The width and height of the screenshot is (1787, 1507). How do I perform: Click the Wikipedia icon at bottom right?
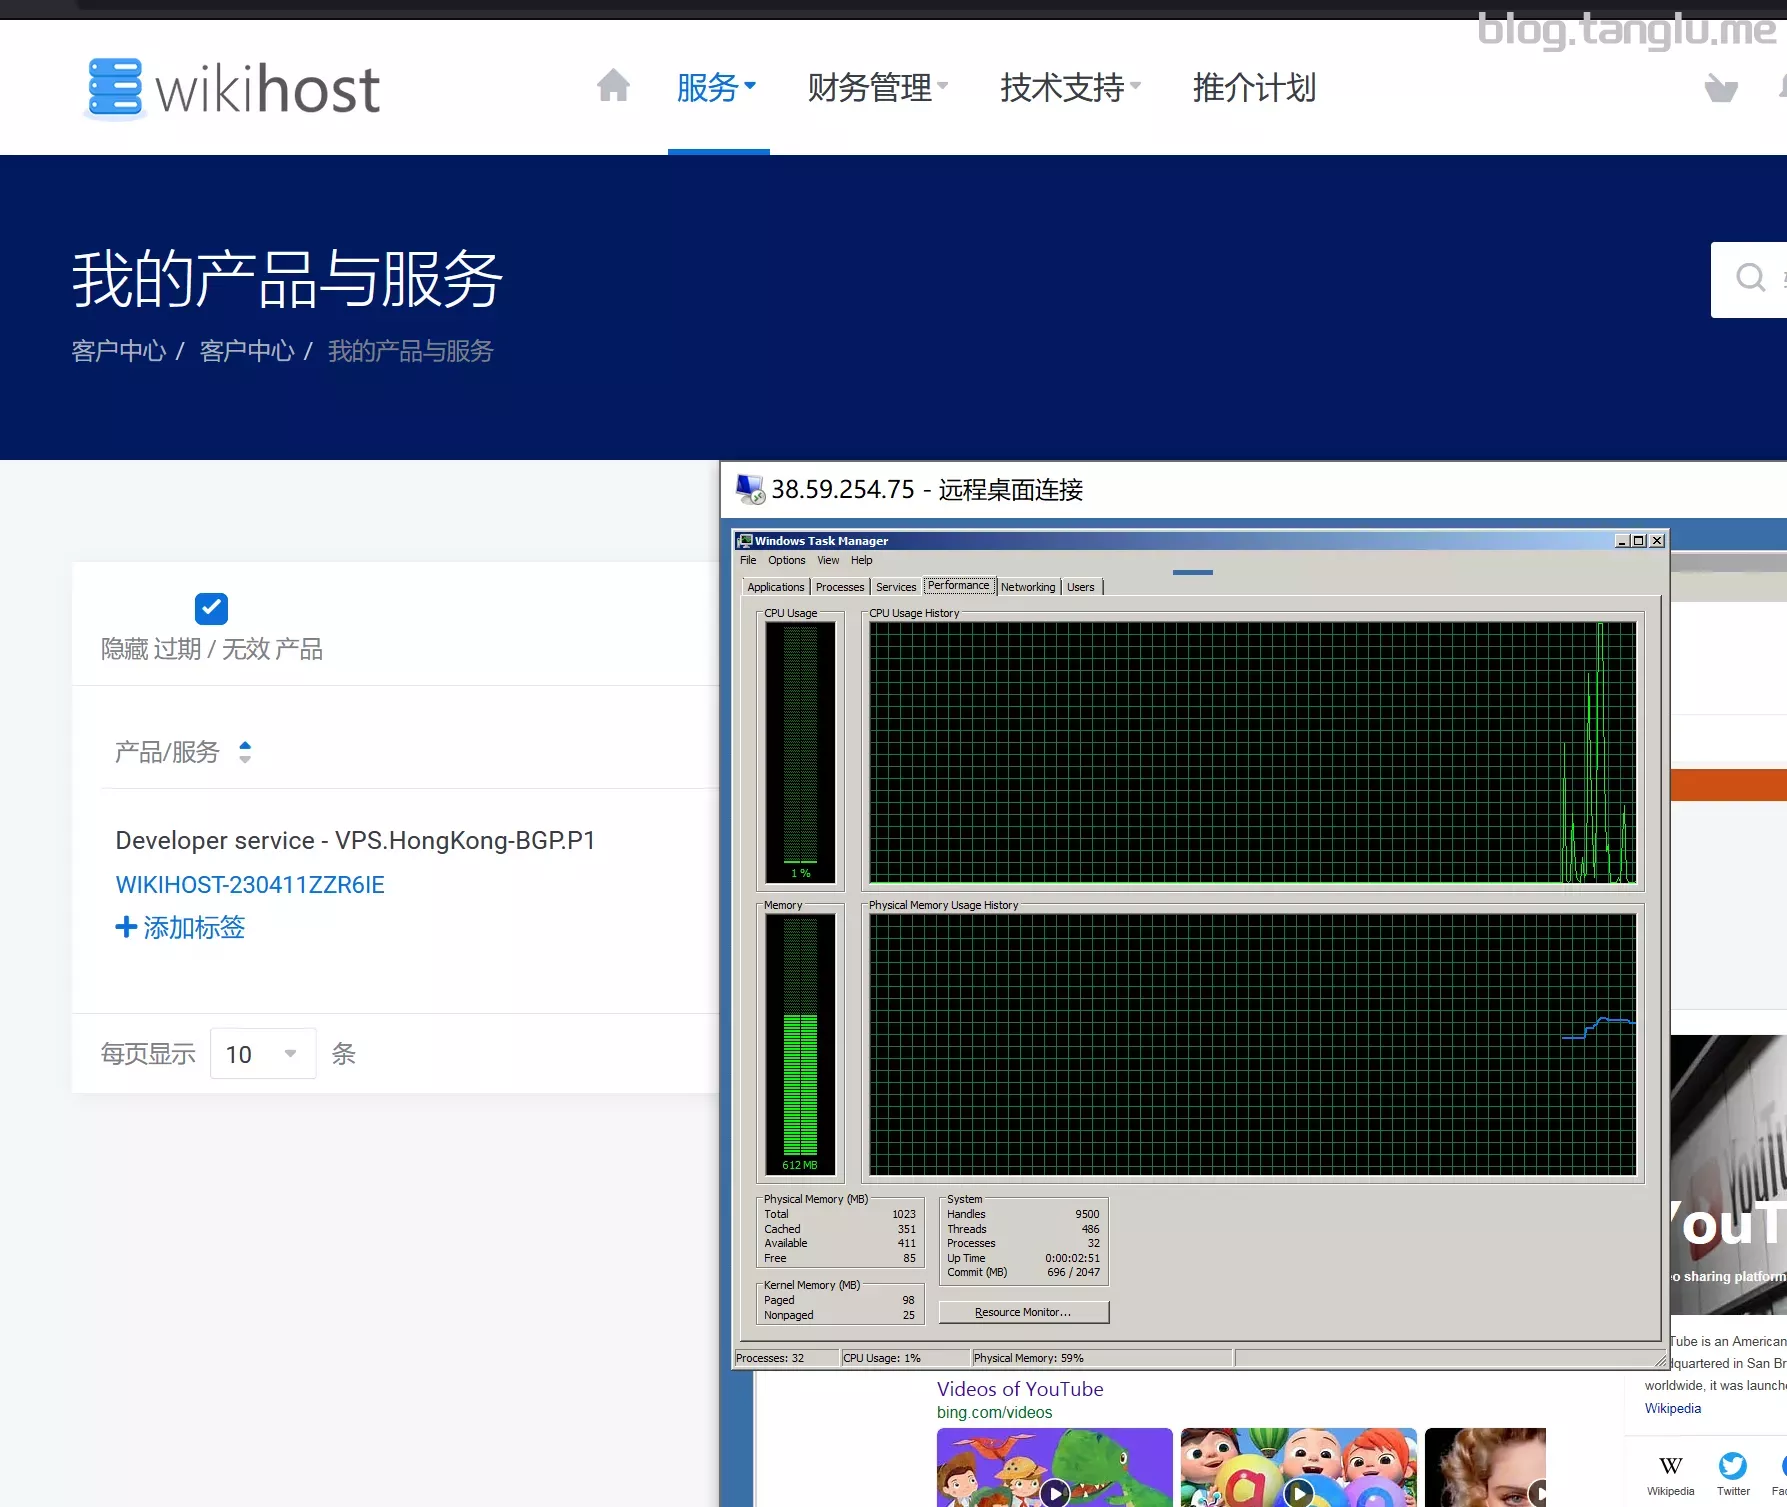(x=1670, y=1466)
